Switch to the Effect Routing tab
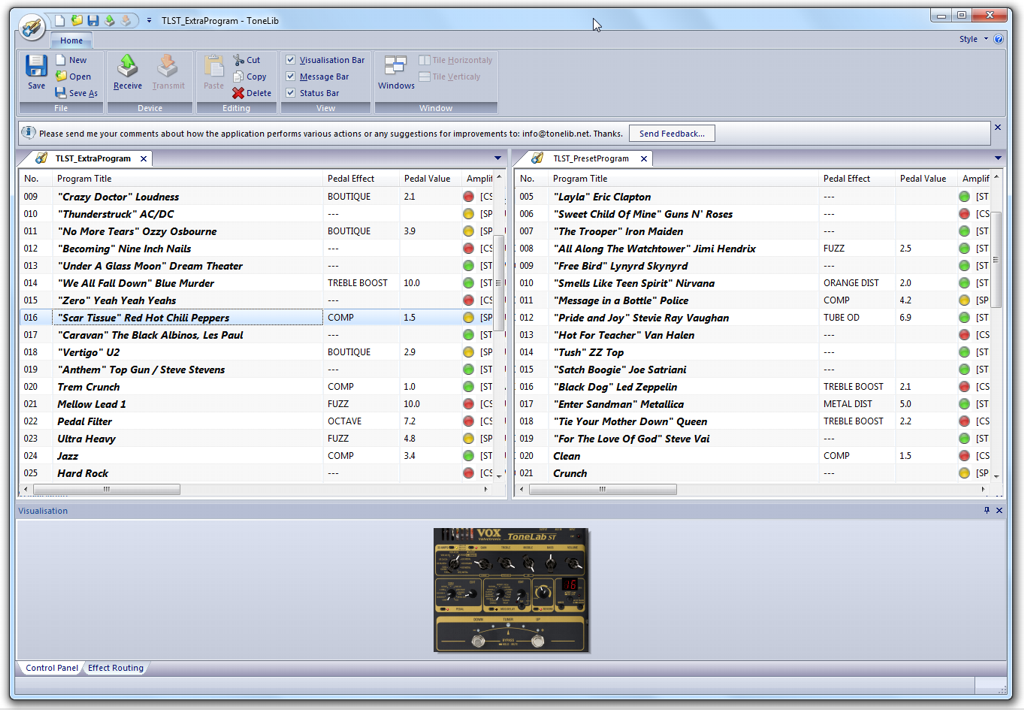The width and height of the screenshot is (1024, 710). (116, 668)
